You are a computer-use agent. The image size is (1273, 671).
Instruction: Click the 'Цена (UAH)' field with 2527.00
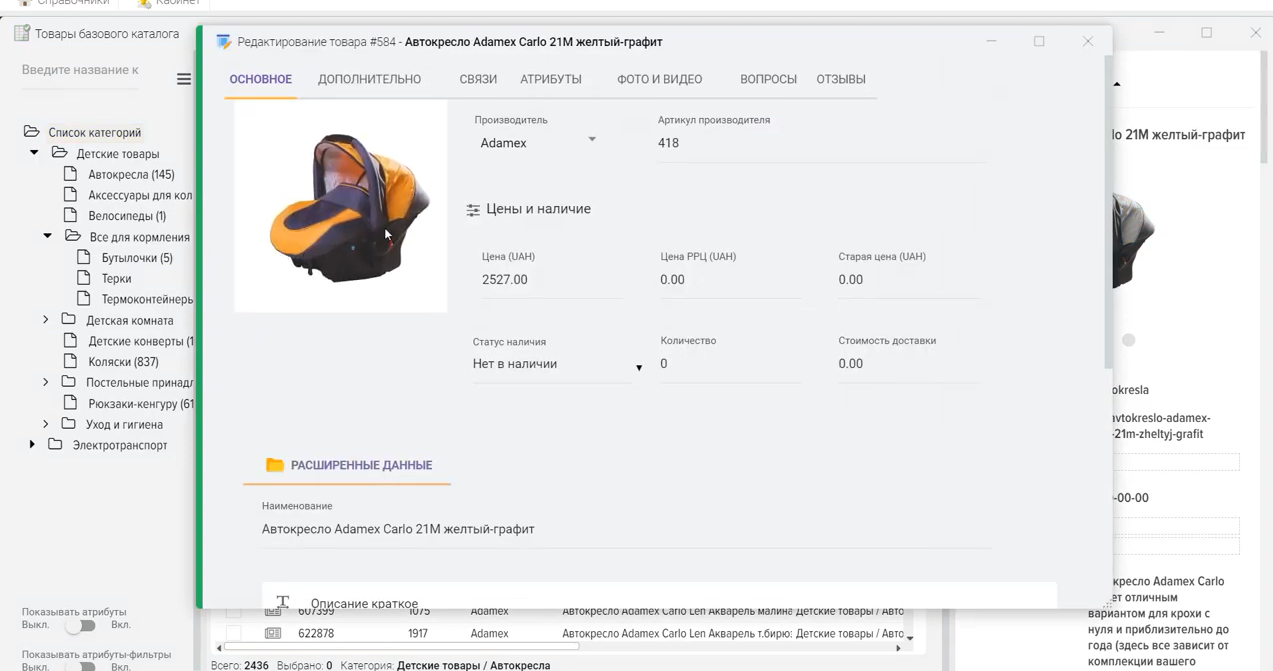[x=550, y=280]
